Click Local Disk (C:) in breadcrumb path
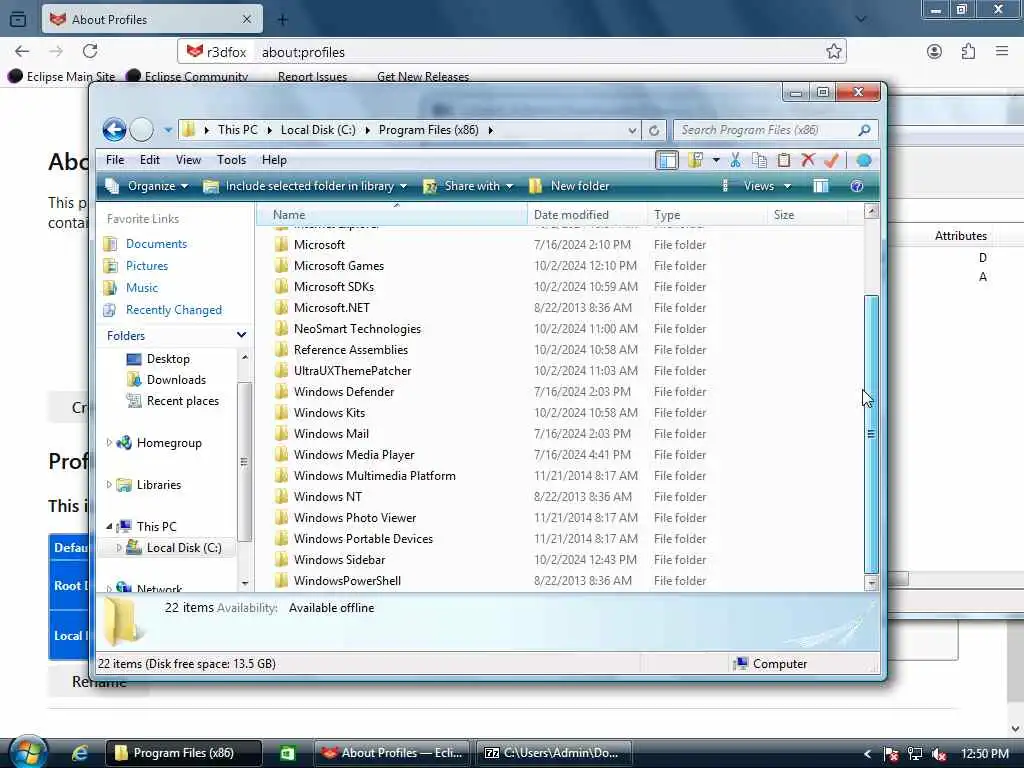Viewport: 1024px width, 768px height. coord(318,130)
